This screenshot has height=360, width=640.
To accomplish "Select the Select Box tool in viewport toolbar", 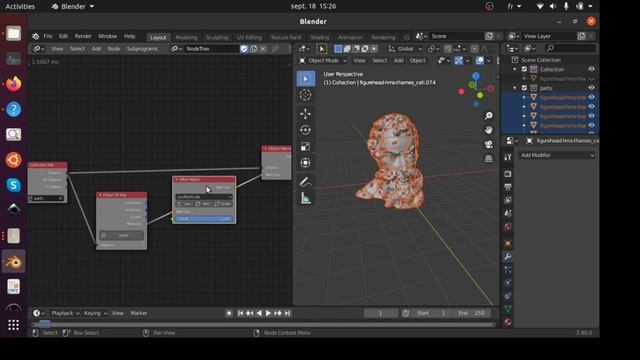I will [x=306, y=79].
